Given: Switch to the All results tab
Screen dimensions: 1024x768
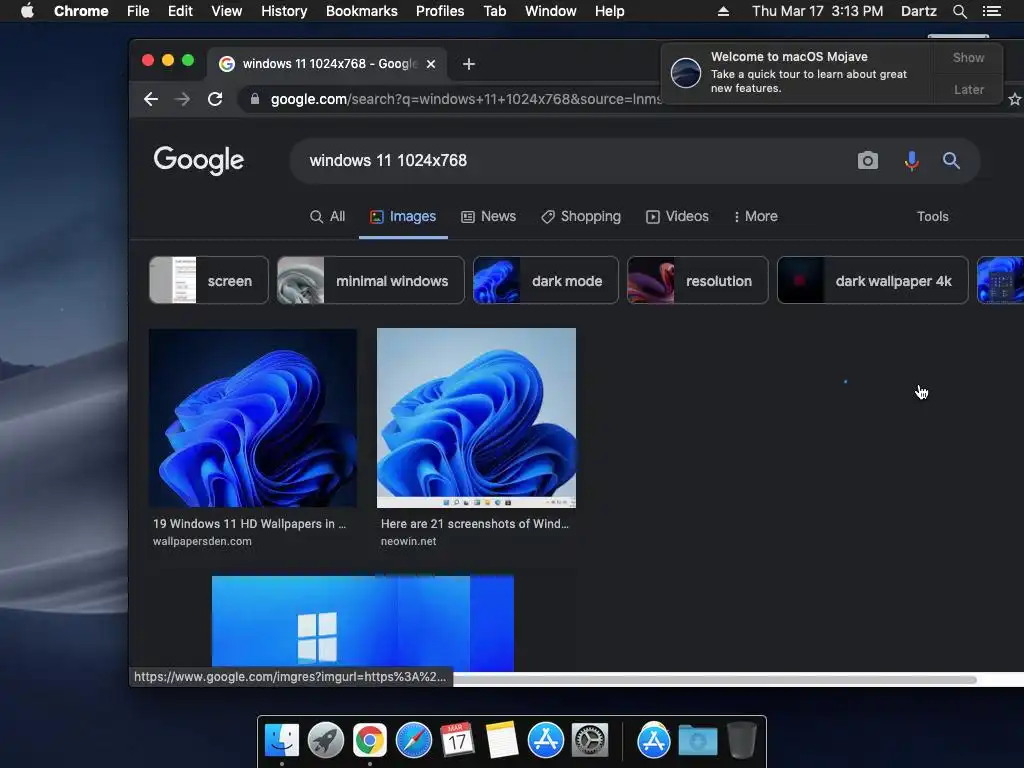Looking at the screenshot, I should pyautogui.click(x=327, y=217).
